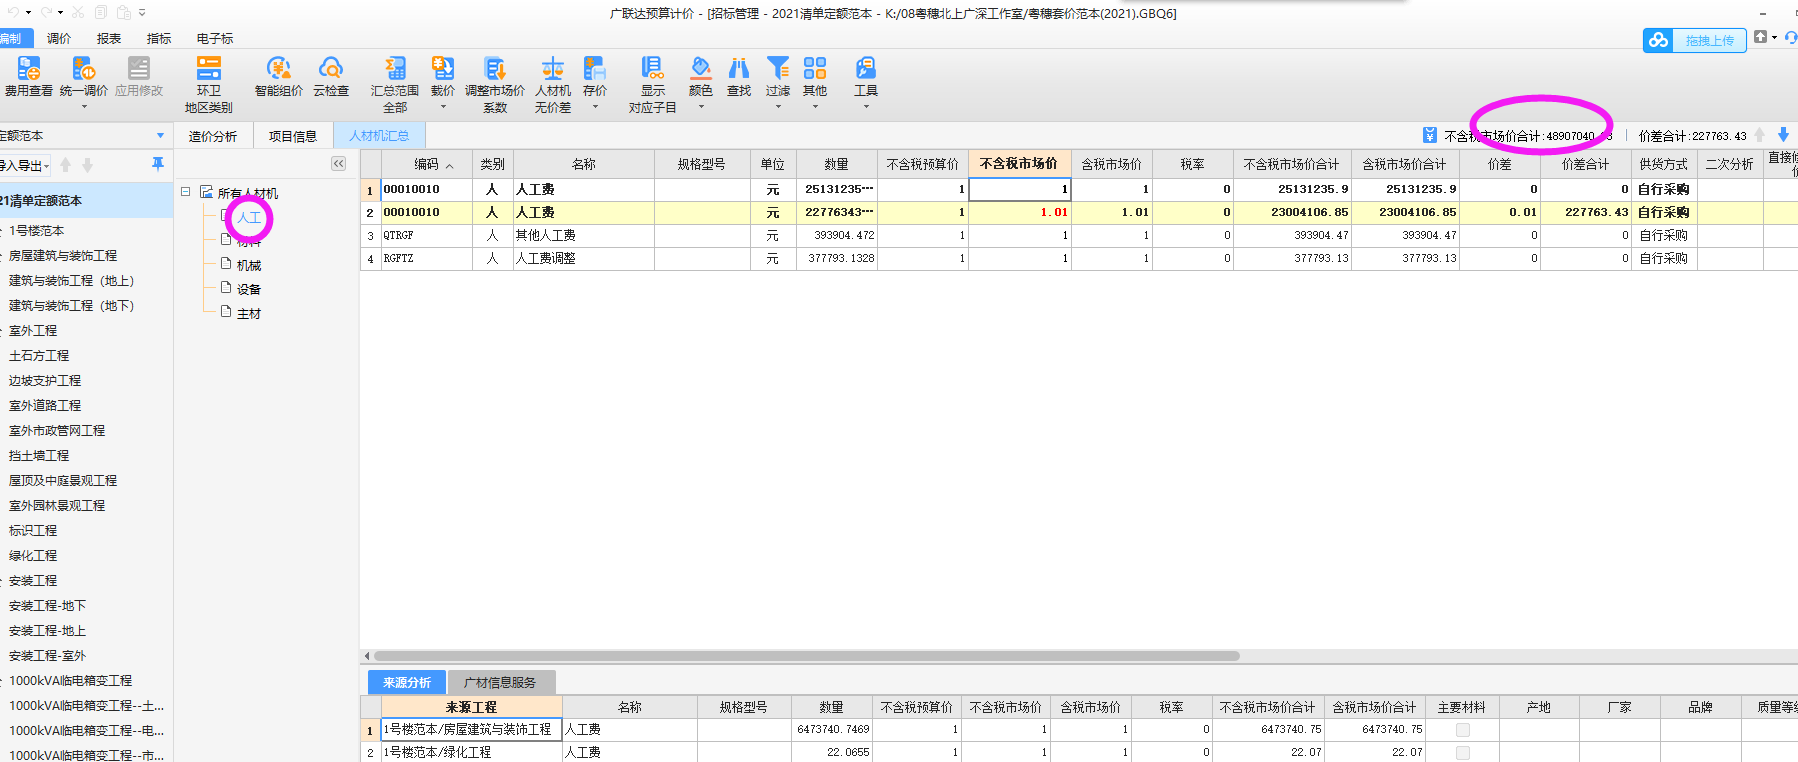Open the 导入导出 dropdown

[x=25, y=166]
